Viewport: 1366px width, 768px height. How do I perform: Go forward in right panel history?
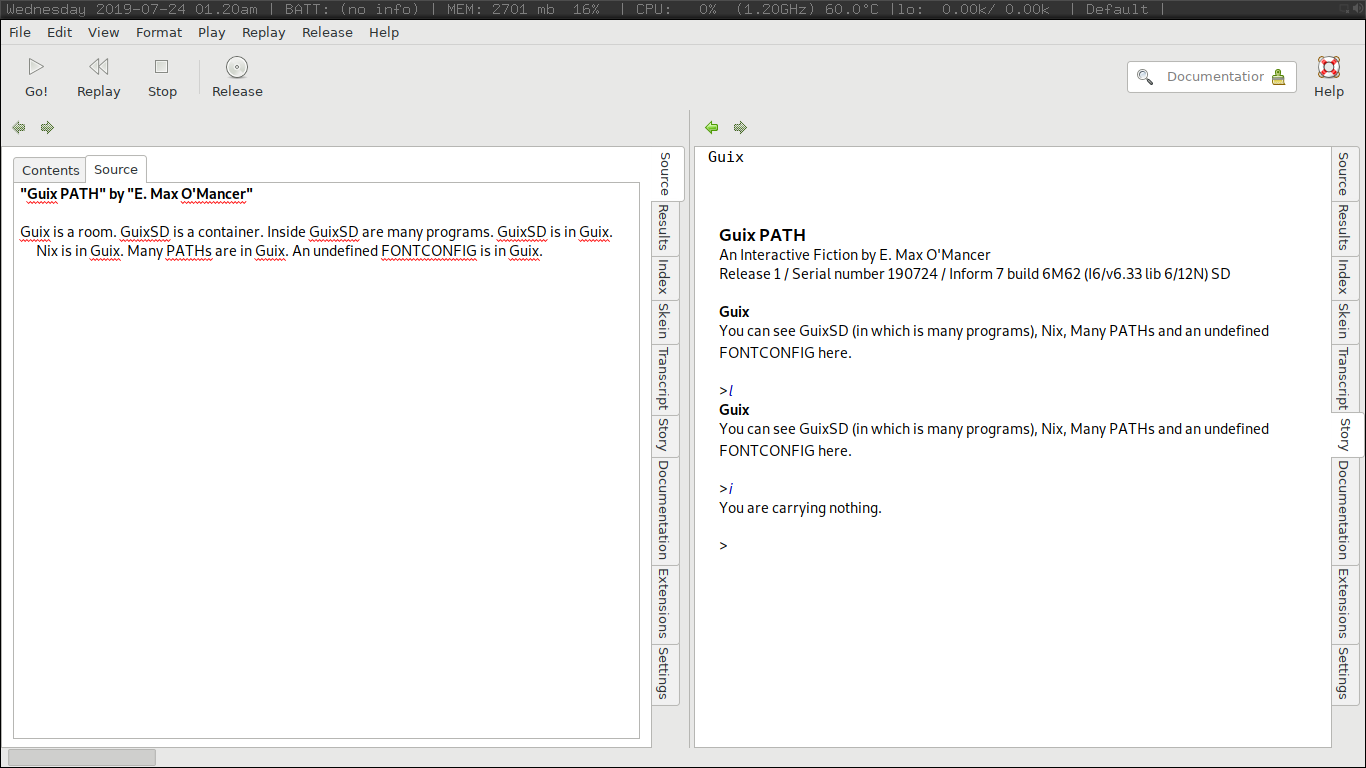pos(740,127)
